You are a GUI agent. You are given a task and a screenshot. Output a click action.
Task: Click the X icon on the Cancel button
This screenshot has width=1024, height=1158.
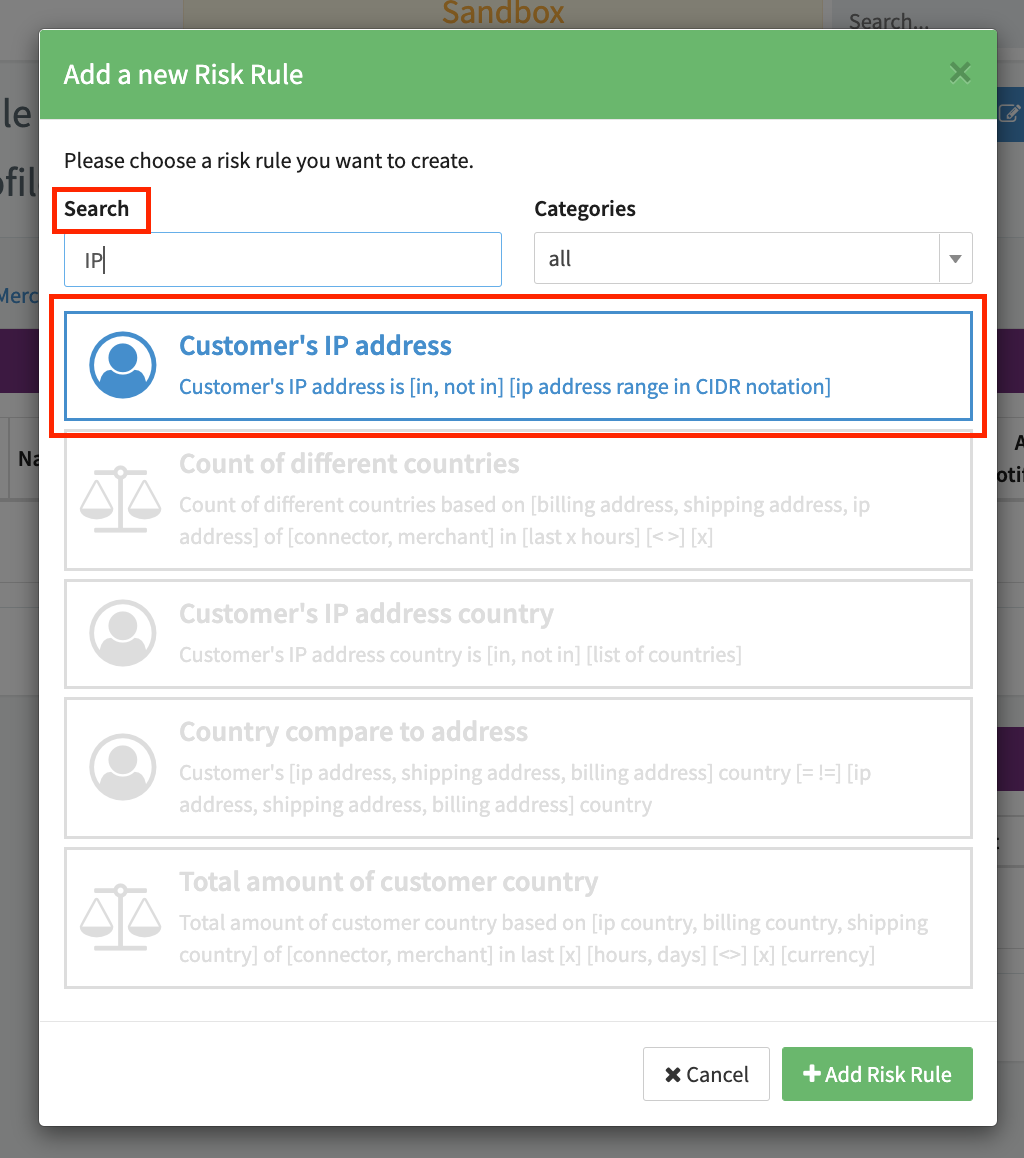click(x=673, y=1075)
